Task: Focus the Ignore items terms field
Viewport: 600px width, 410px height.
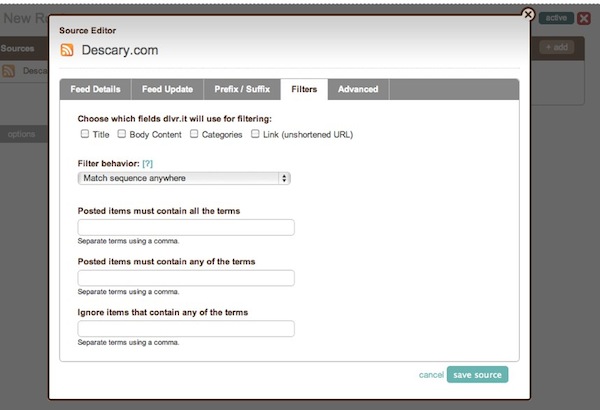Action: tap(186, 328)
